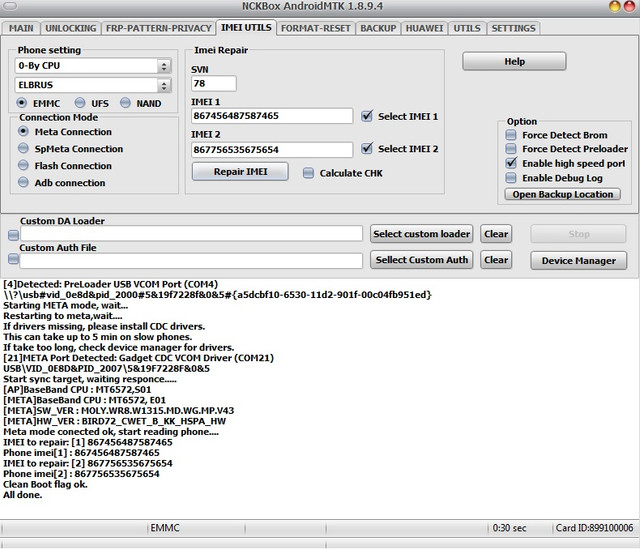Click Select custom loader button
The image size is (640, 549).
point(421,234)
